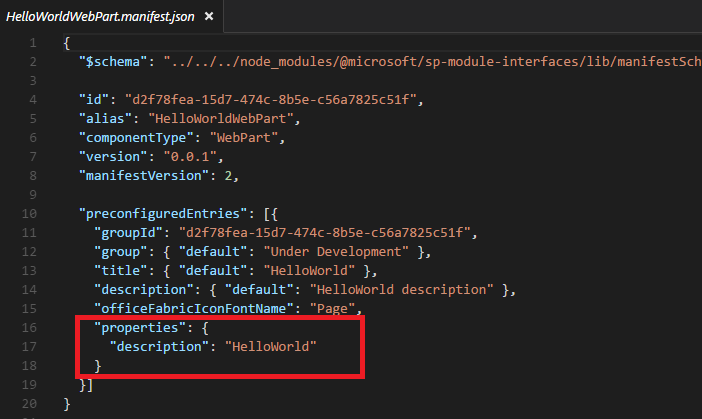Click the node_modules schema path string

[x=432, y=62]
